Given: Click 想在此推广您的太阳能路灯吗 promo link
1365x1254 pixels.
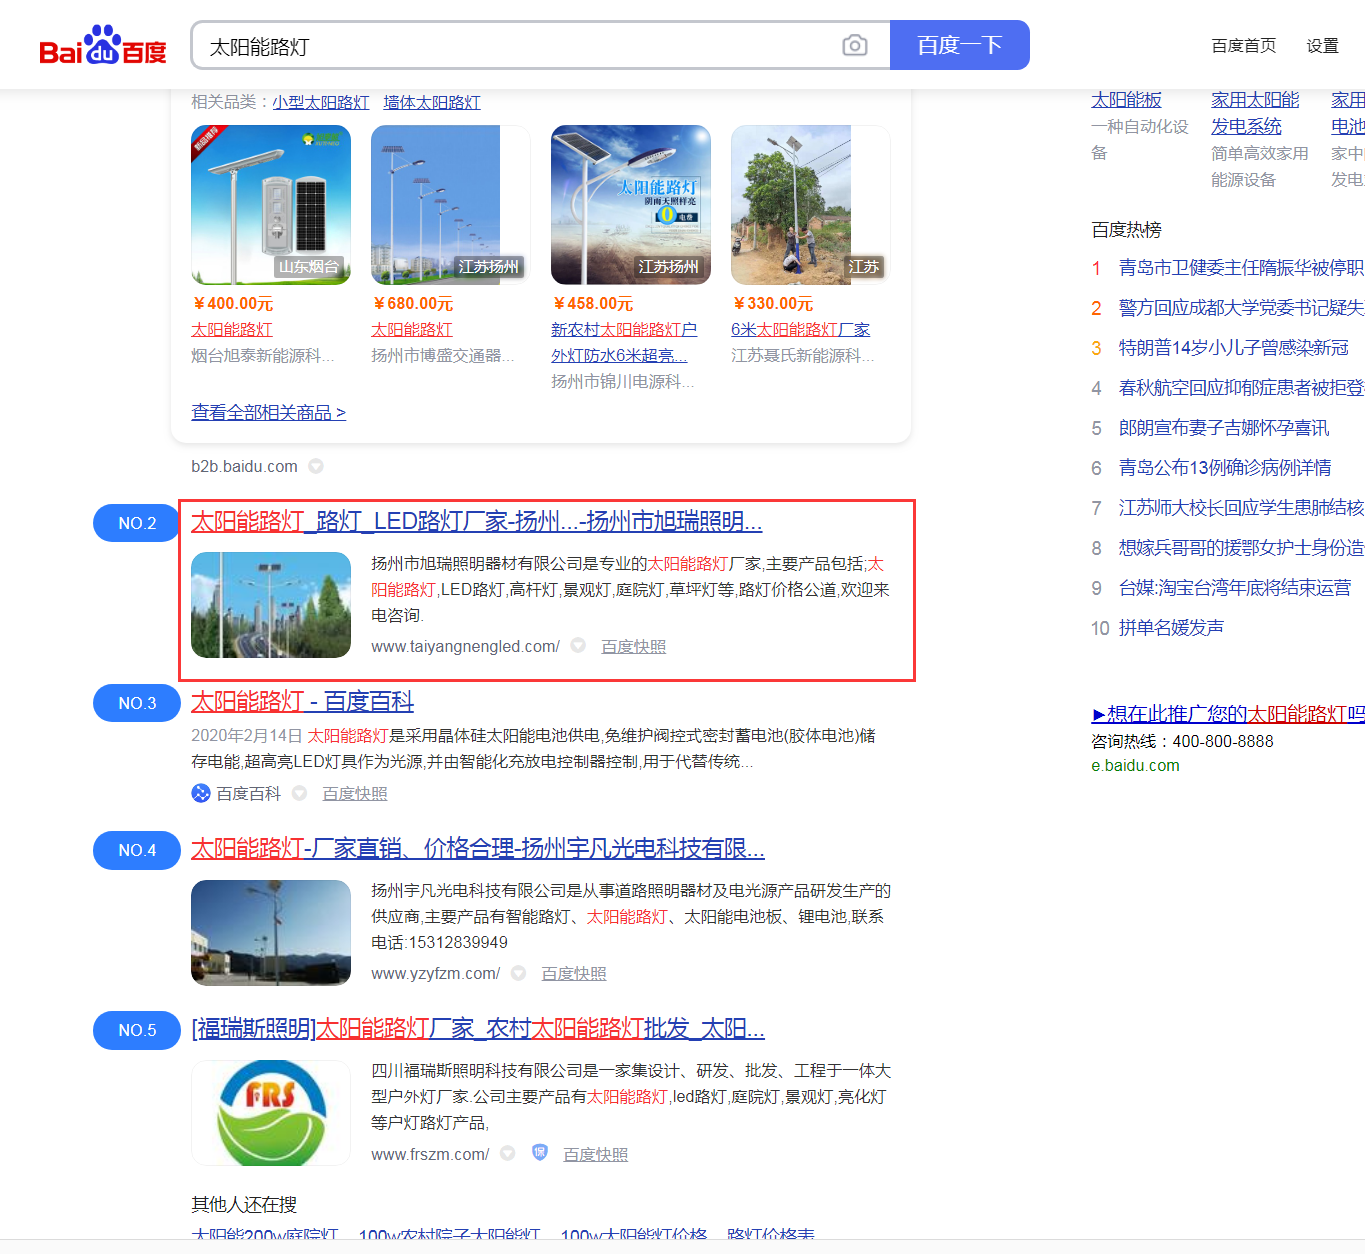Looking at the screenshot, I should coord(1228,714).
